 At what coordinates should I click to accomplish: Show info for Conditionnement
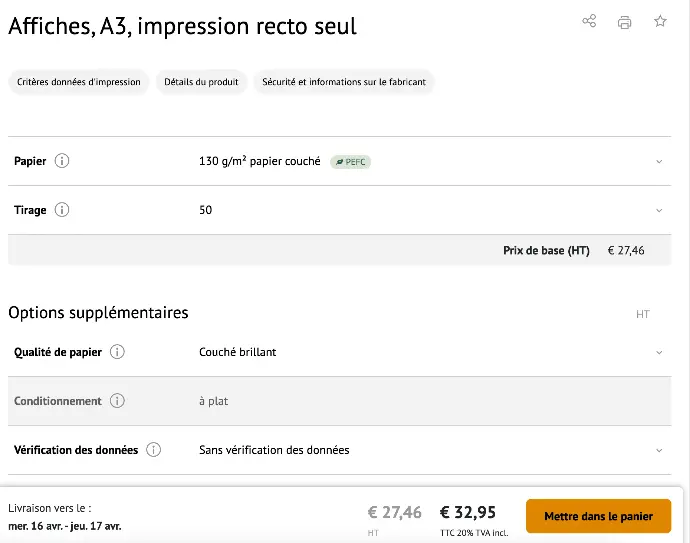pyautogui.click(x=117, y=401)
